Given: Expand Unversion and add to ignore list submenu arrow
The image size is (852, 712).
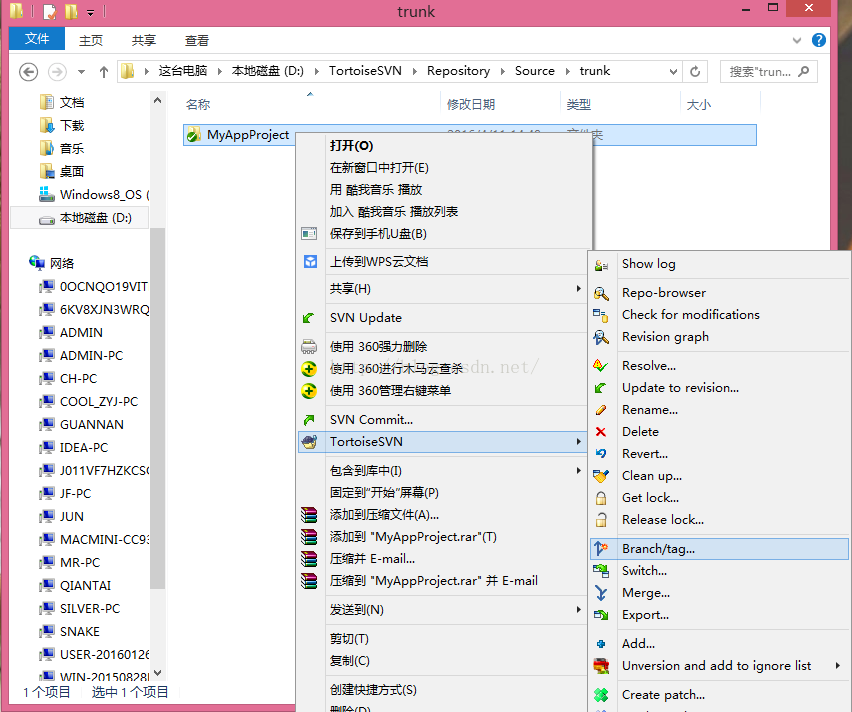Looking at the screenshot, I should pos(837,666).
